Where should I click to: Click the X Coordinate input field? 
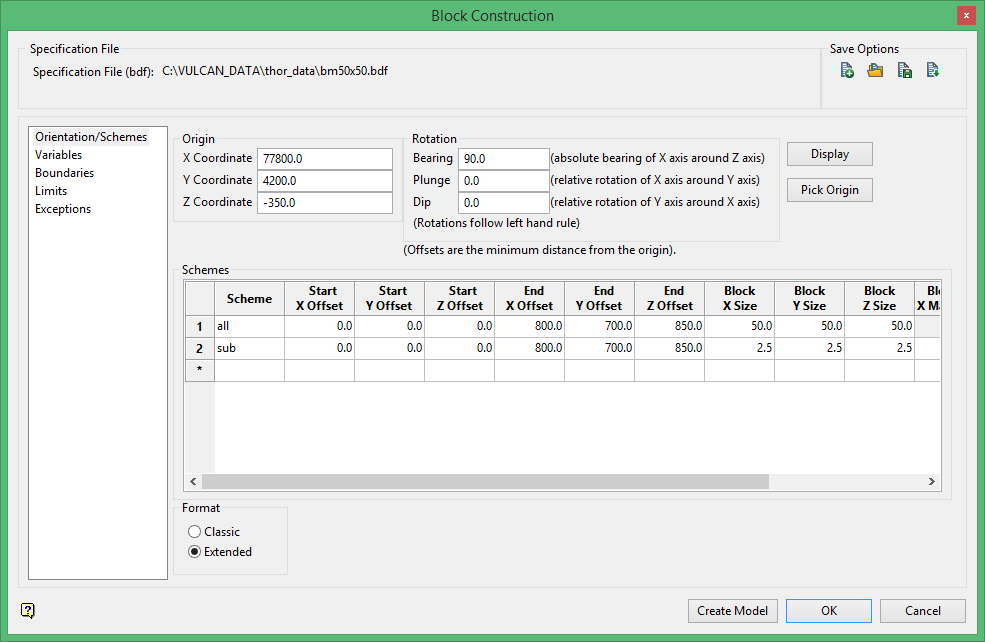[x=324, y=159]
